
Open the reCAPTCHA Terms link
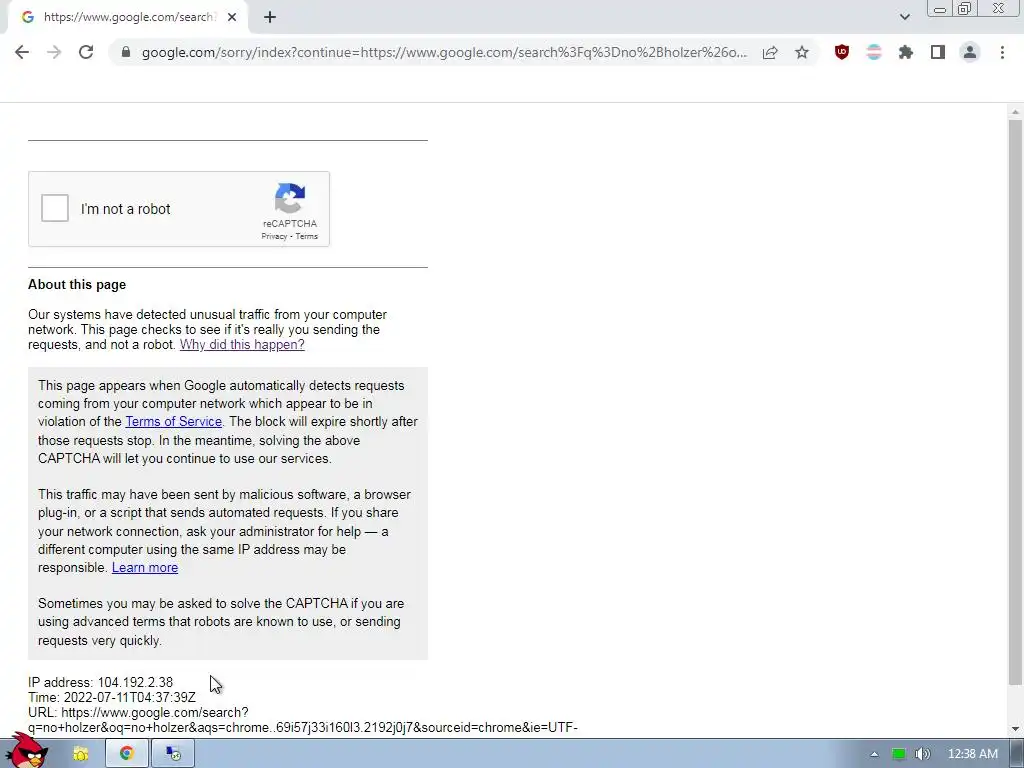click(x=306, y=236)
